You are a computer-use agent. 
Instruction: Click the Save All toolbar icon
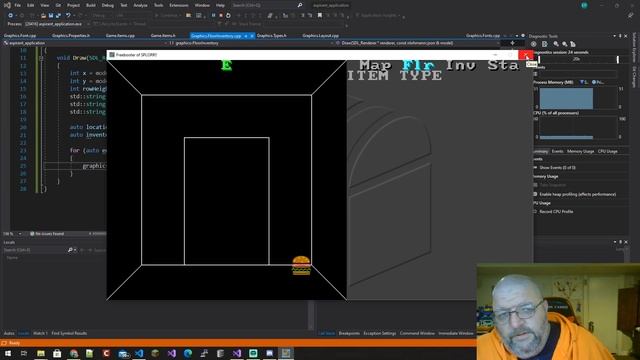[58, 16]
